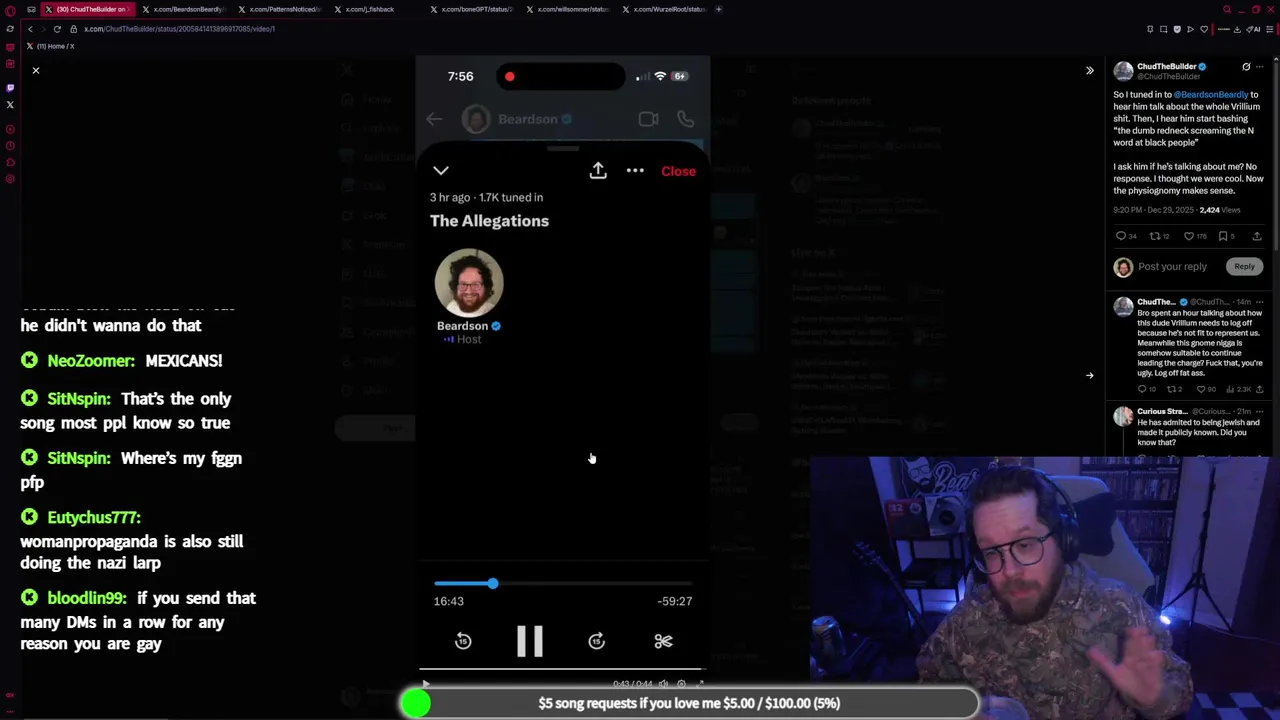The image size is (1280, 720).
Task: Go back from Beardson chat arrow
Action: coord(434,119)
